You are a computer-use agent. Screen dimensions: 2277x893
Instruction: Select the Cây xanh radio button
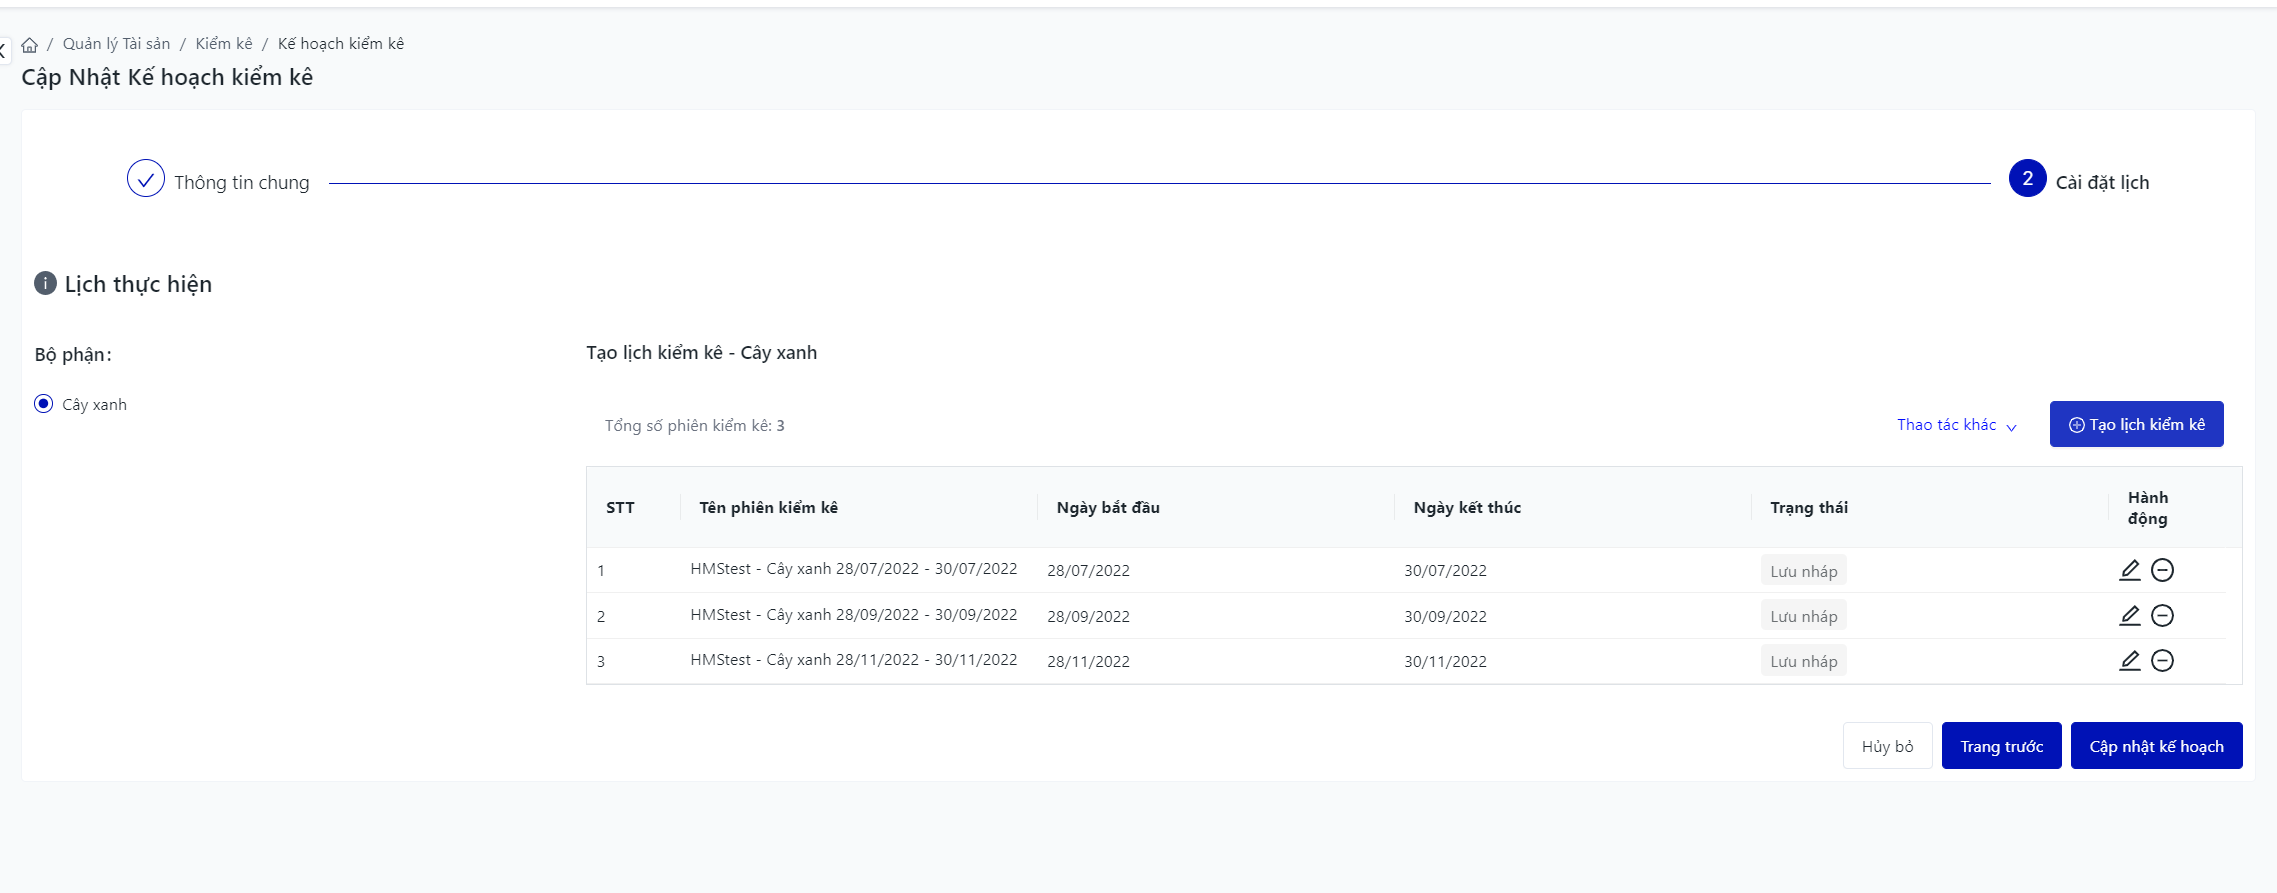[x=44, y=404]
